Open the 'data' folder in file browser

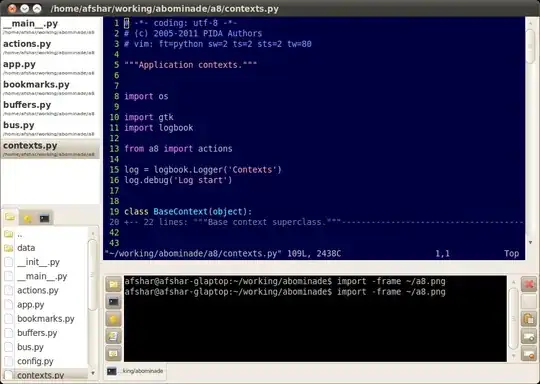click(45, 248)
